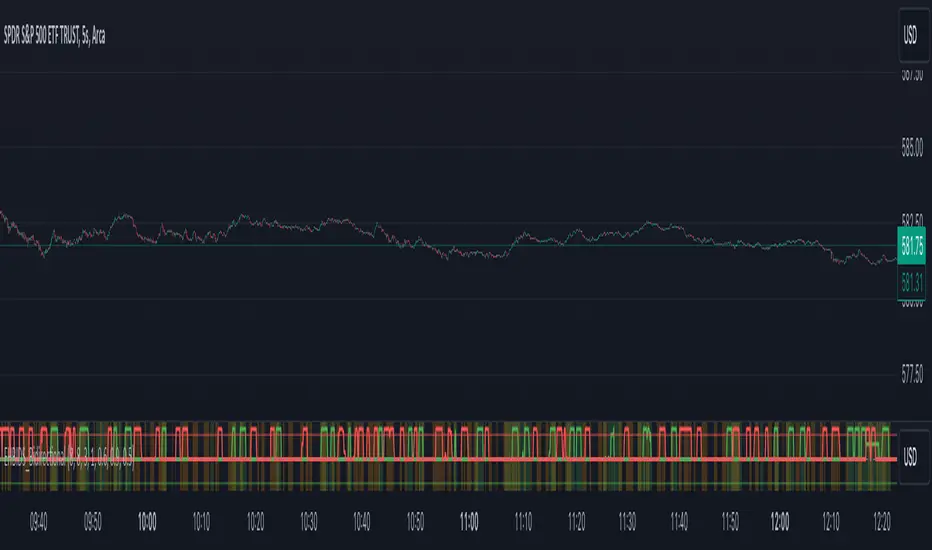Click the 585.00 price scale label
Image resolution: width=932 pixels, height=550 pixels.
[x=910, y=148]
